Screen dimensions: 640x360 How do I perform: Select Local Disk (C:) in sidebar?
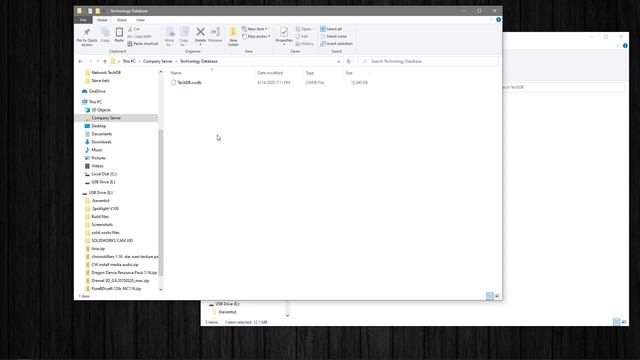[x=100, y=174]
